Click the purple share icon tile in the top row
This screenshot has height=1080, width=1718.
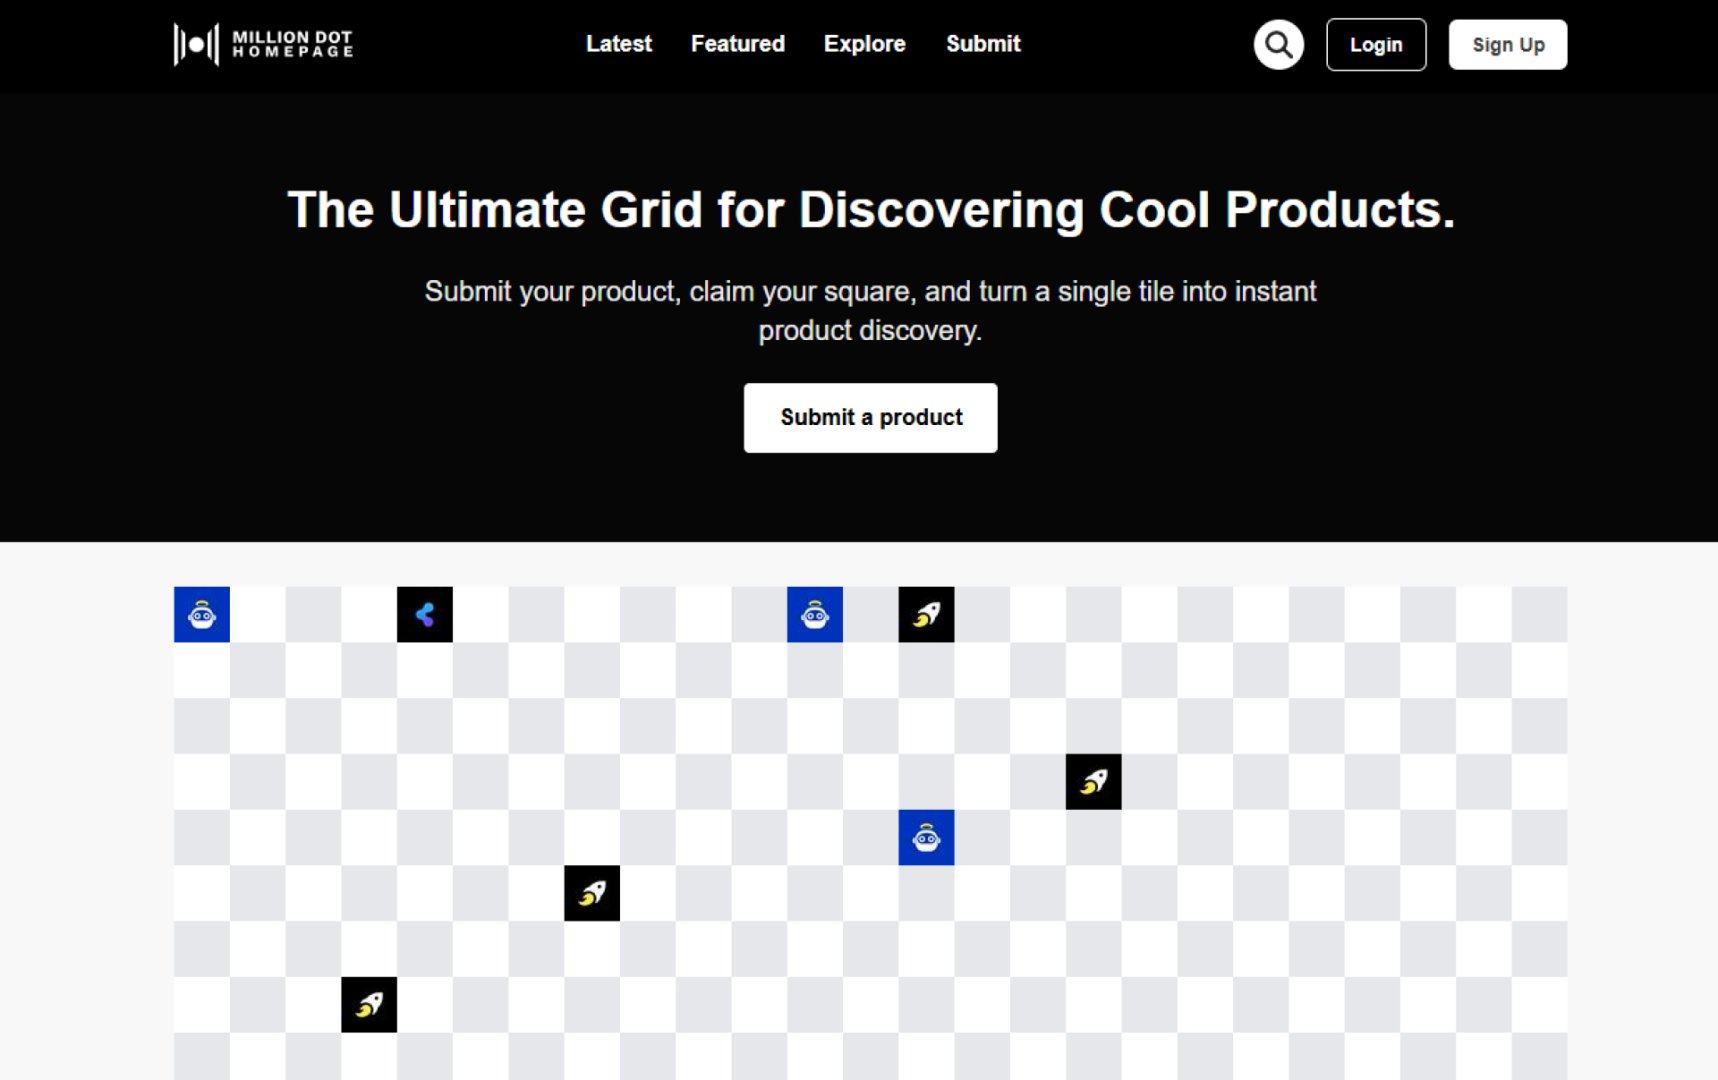click(x=424, y=614)
